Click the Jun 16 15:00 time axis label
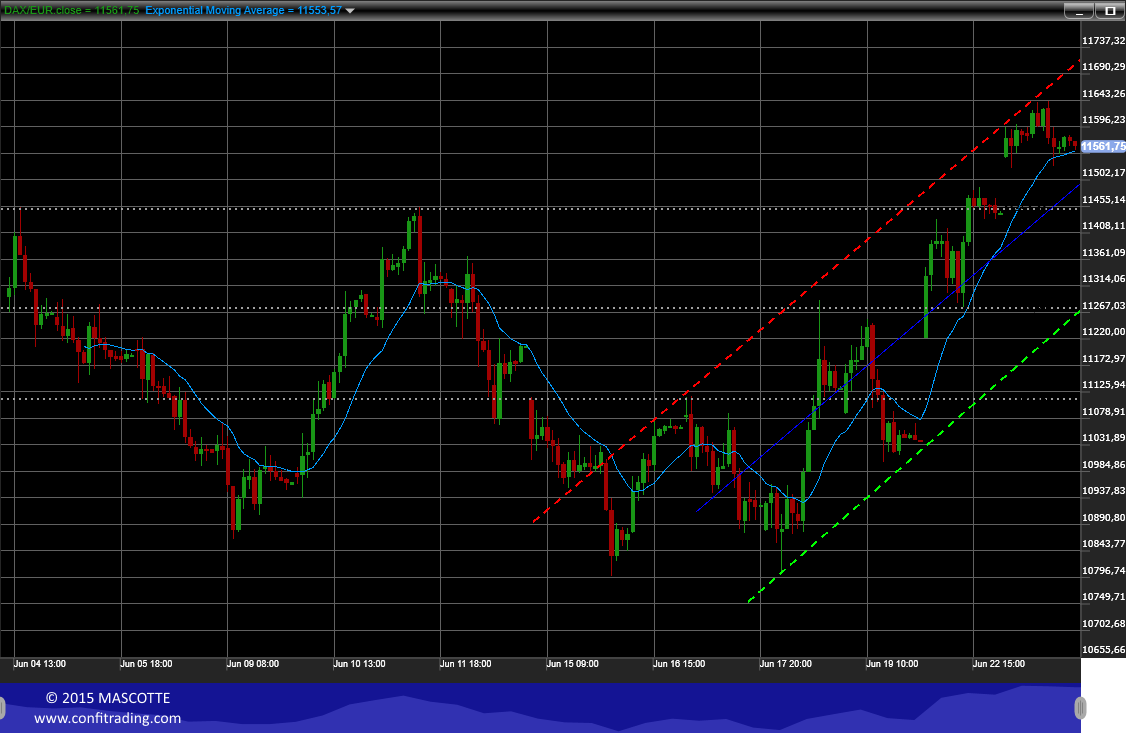Screen dimensions: 1126x733 [679, 664]
